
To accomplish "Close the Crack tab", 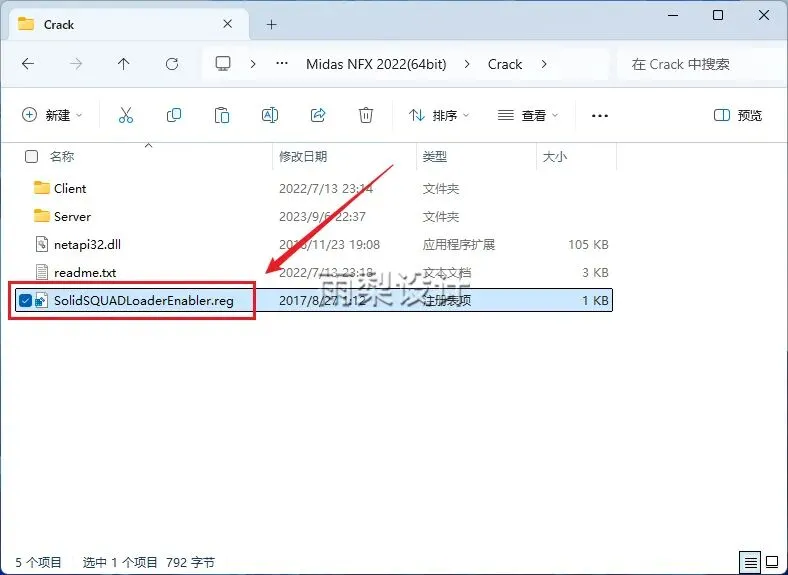I will click(x=228, y=24).
